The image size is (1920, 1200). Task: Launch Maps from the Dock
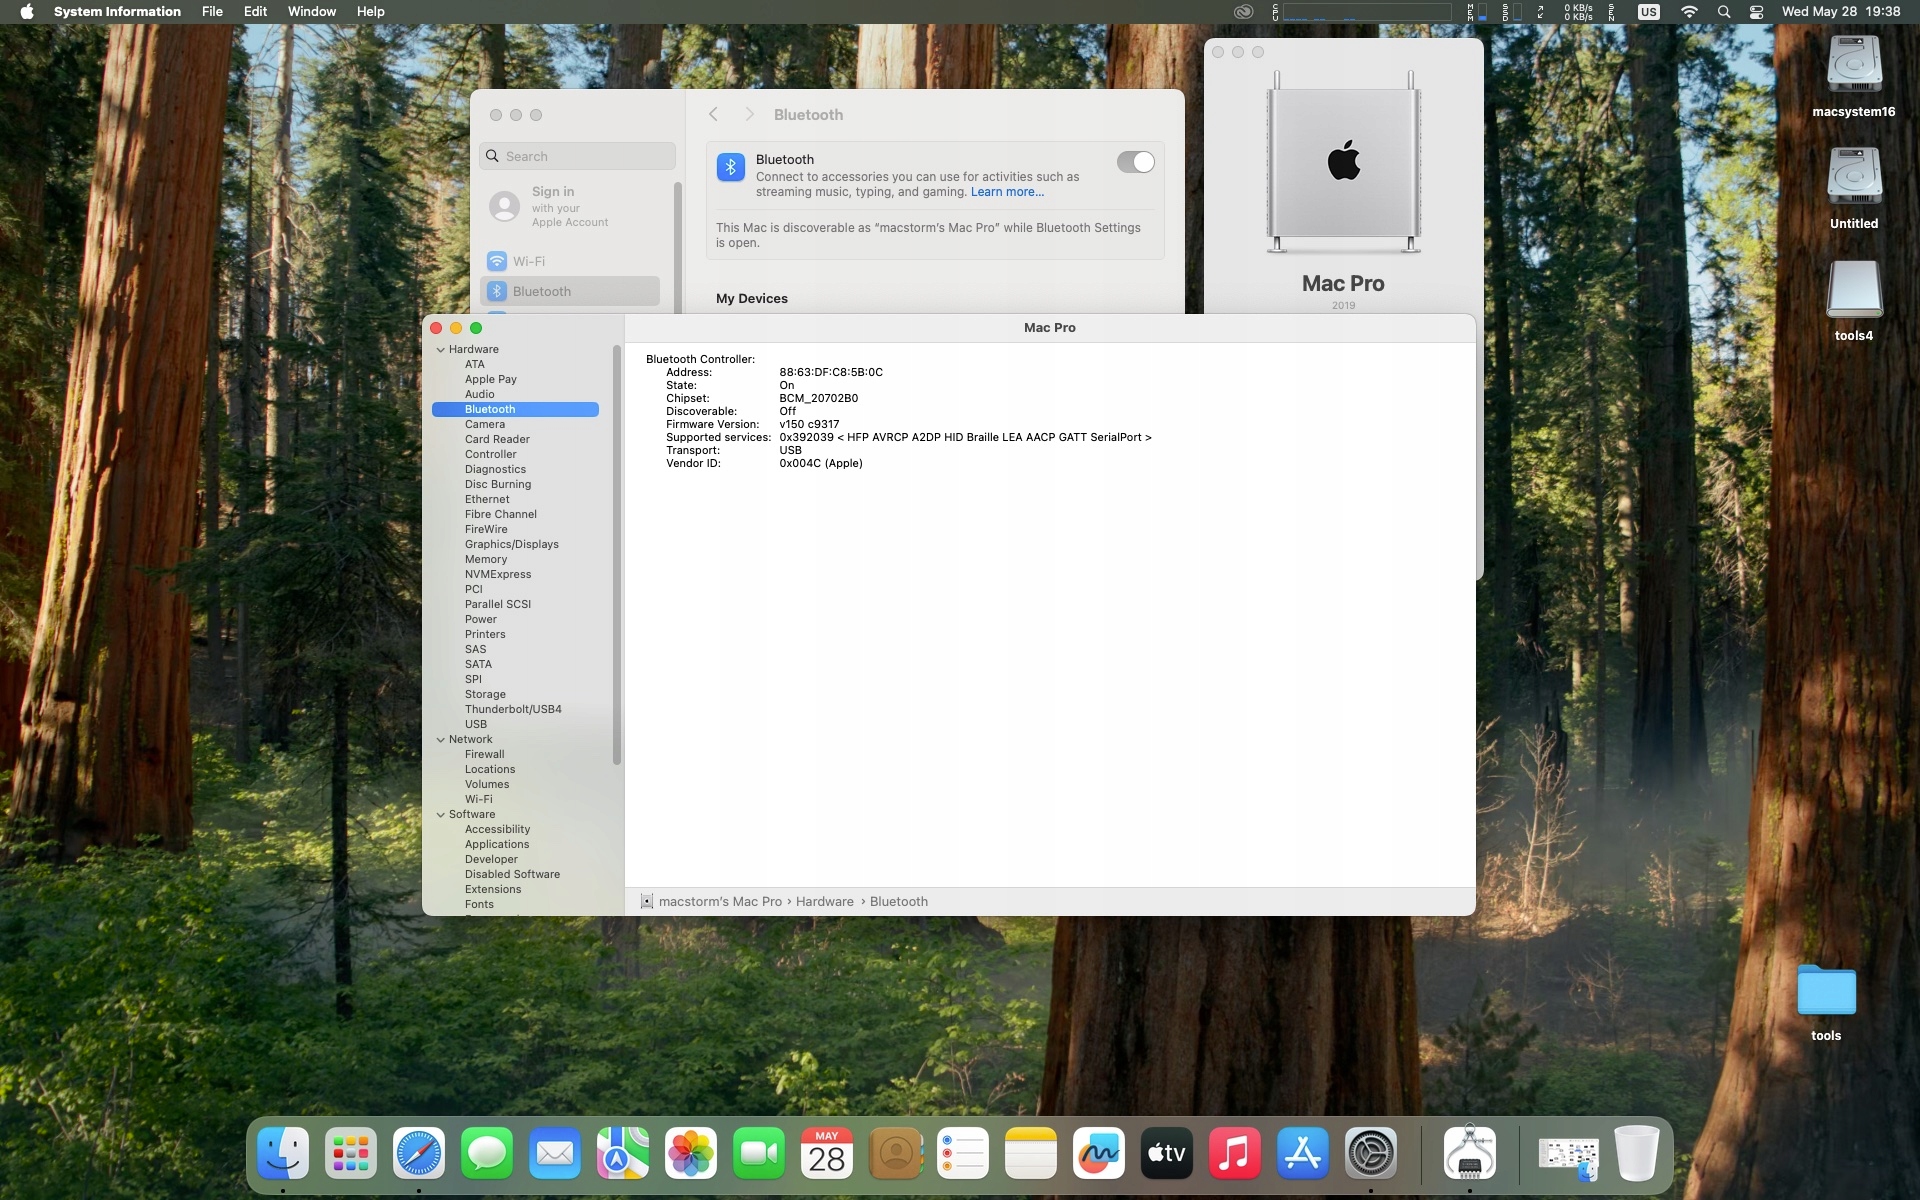click(x=623, y=1153)
